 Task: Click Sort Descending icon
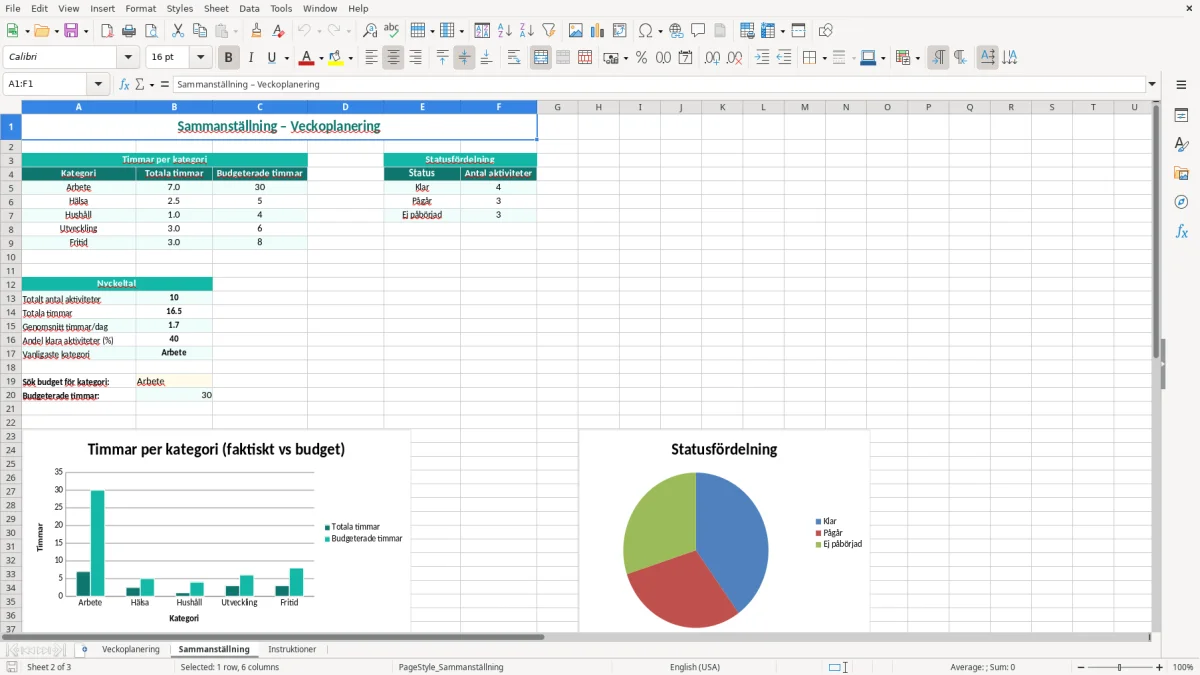527,31
